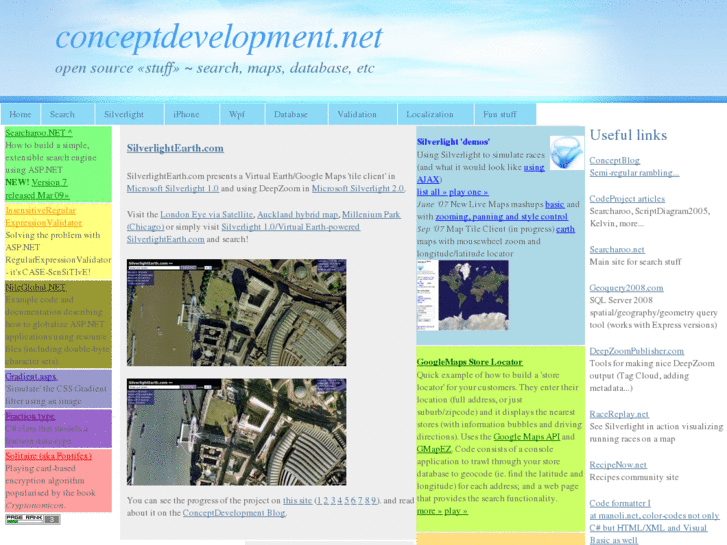The width and height of the screenshot is (727, 545).
Task: Open the RecipeNow.net link
Action: click(618, 465)
